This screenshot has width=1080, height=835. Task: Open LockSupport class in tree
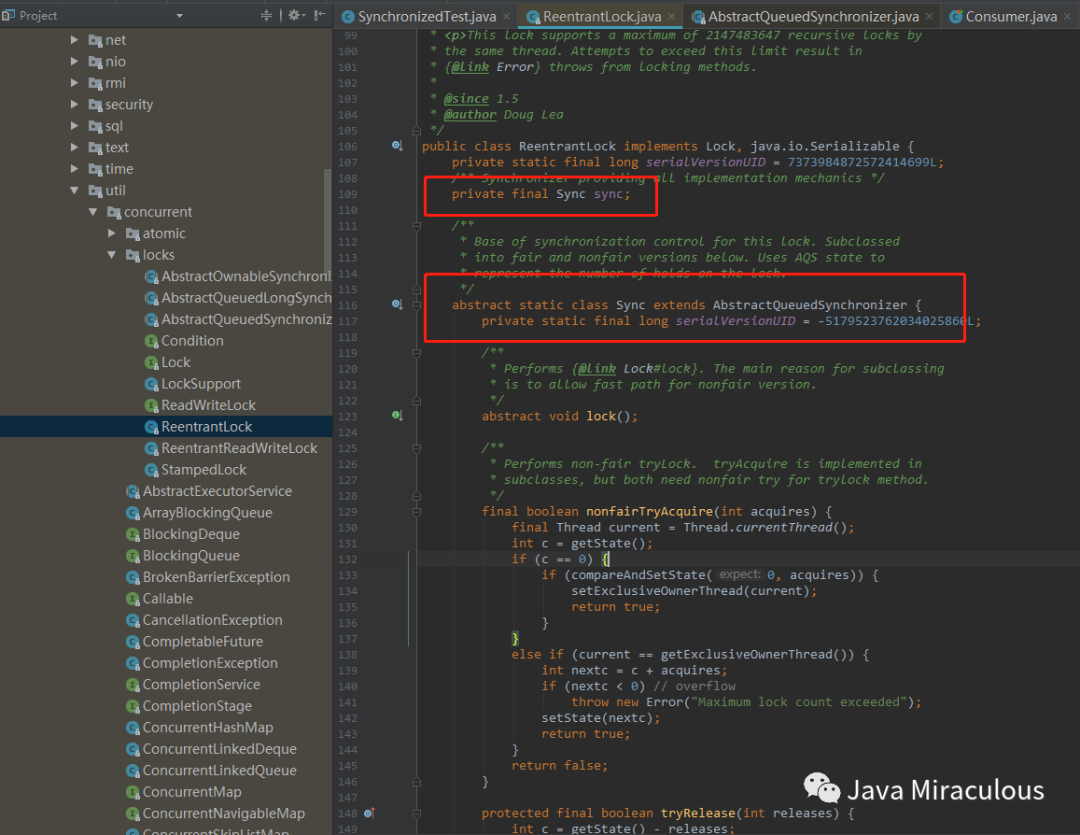click(192, 383)
